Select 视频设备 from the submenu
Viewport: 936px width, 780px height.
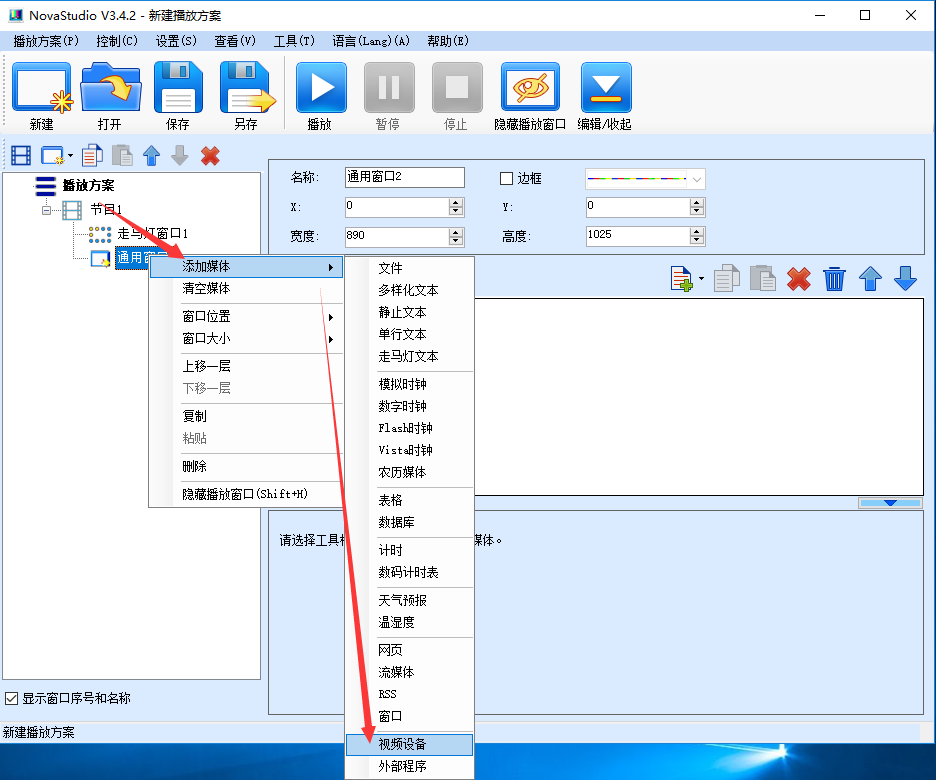tap(408, 745)
